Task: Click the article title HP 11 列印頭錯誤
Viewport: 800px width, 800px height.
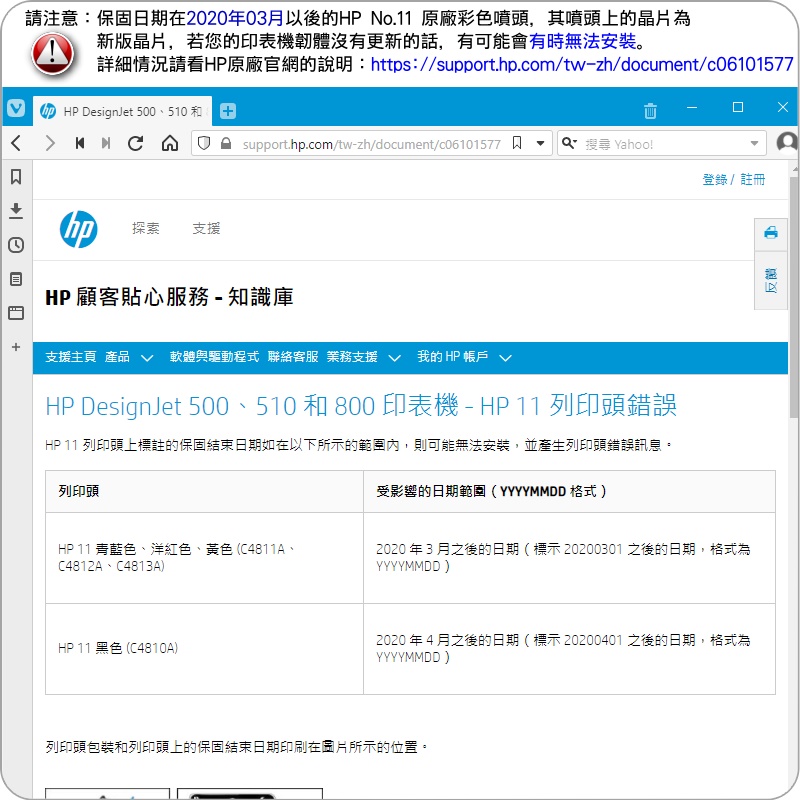Action: [361, 406]
